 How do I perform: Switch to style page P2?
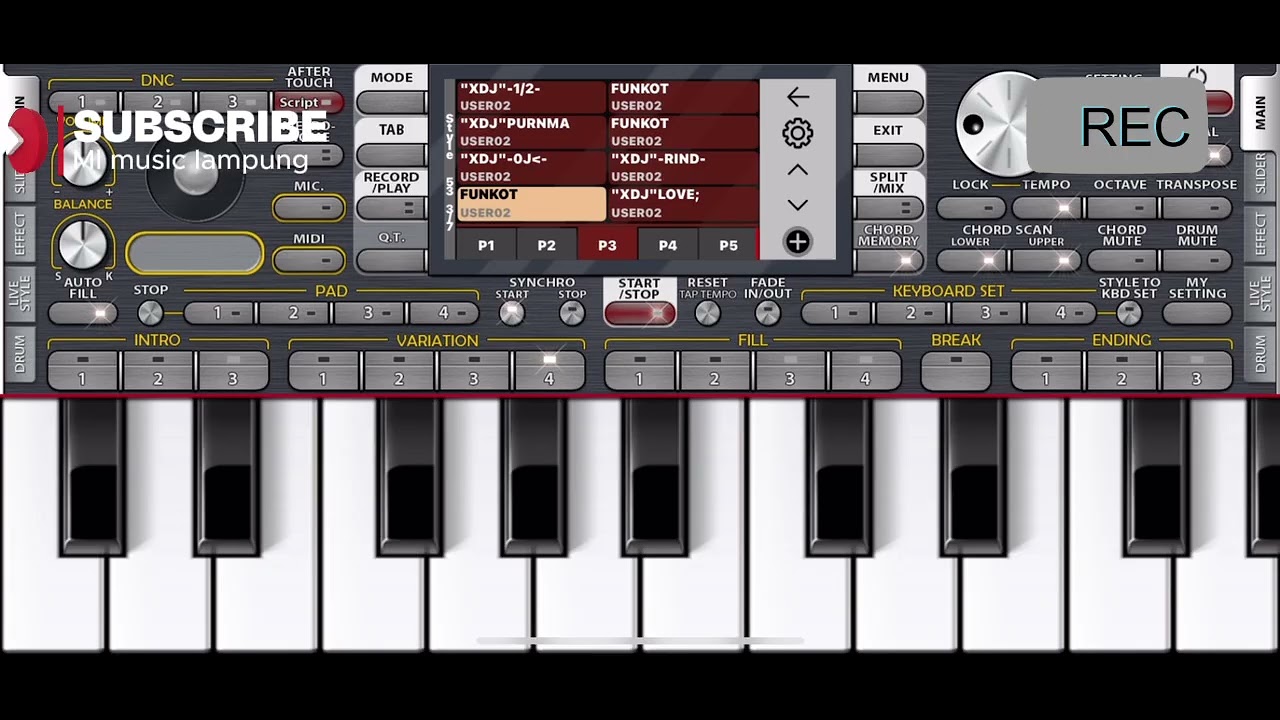tap(546, 245)
